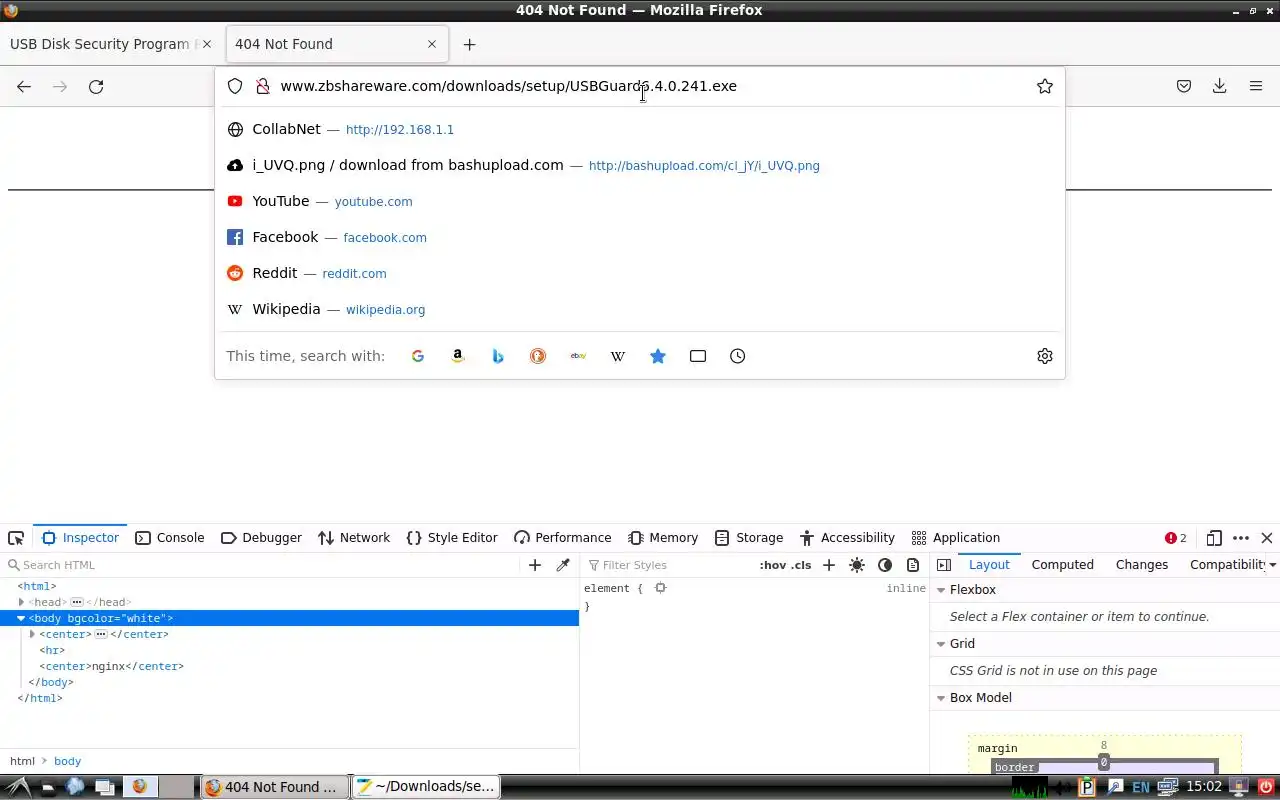Open search settings gear

(x=1045, y=356)
